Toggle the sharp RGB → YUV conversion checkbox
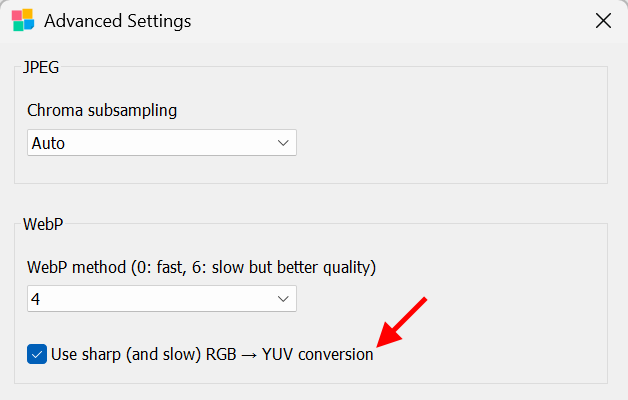Screen dimensions: 628x400 click(37, 354)
